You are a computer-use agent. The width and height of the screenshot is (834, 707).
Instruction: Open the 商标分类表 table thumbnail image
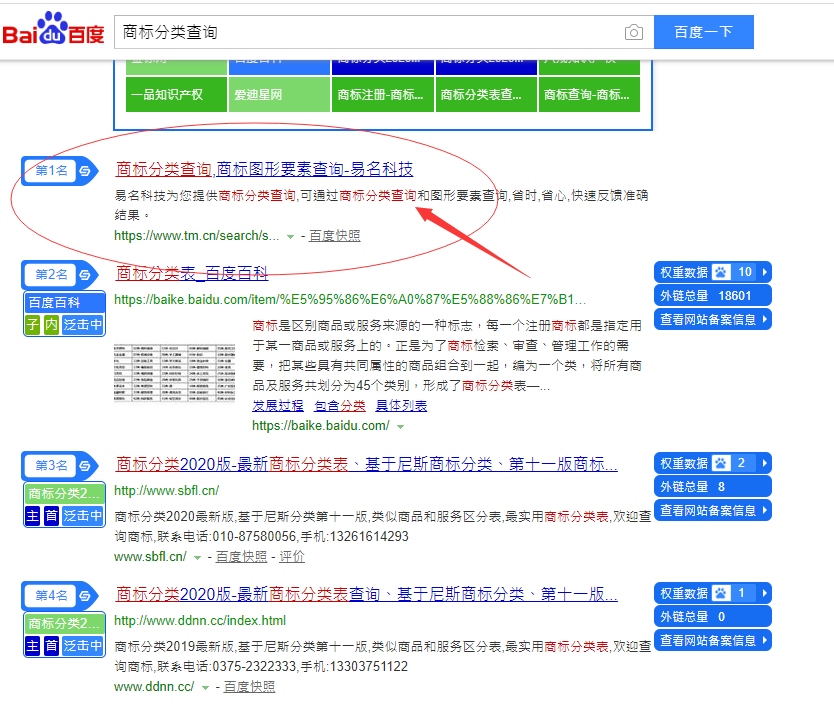[174, 372]
